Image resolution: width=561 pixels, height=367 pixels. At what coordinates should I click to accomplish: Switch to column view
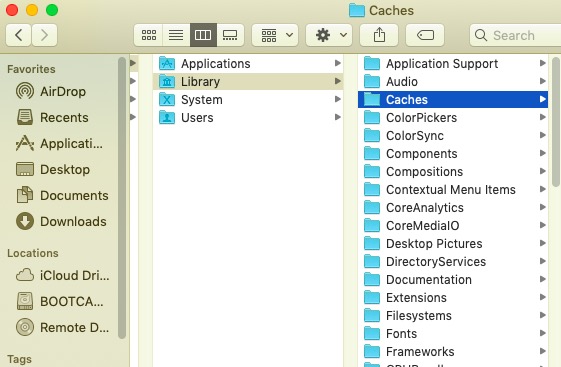pyautogui.click(x=203, y=35)
